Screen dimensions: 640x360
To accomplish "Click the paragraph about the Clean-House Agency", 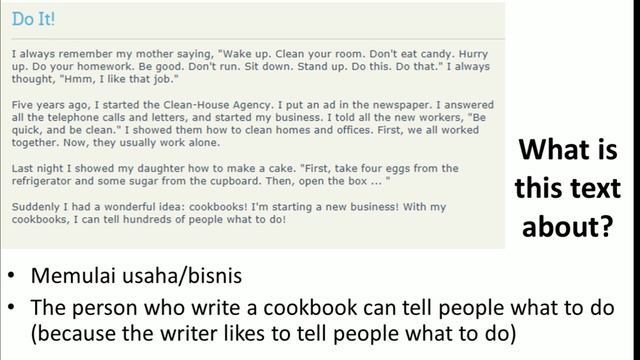I will point(253,124).
